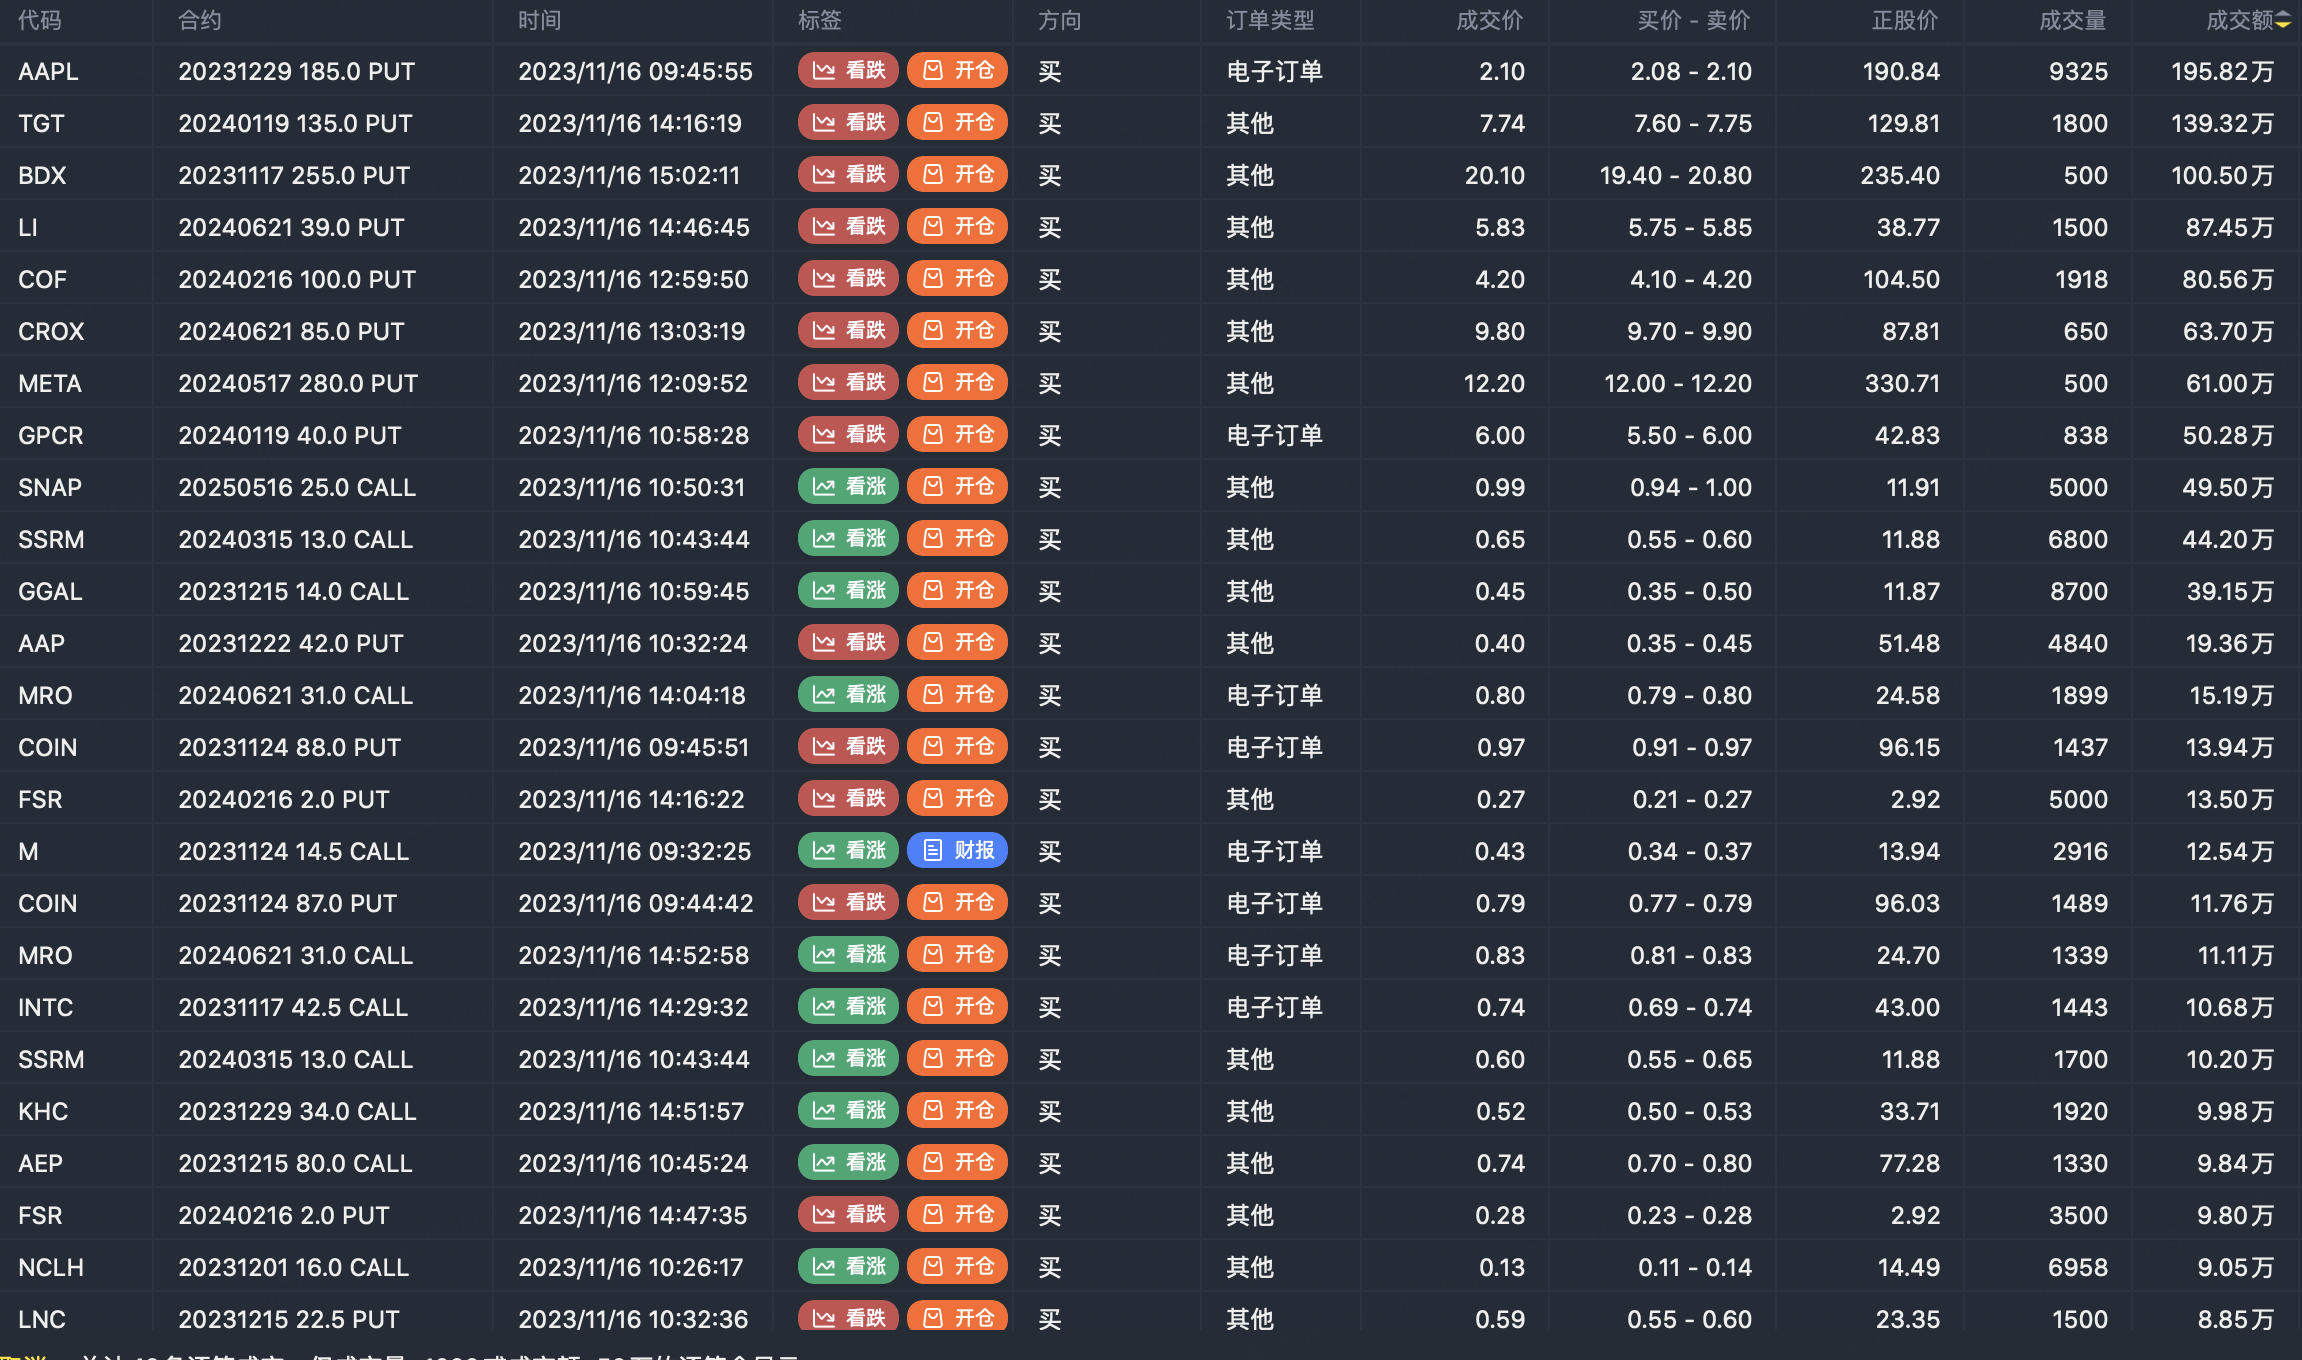This screenshot has width=2302, height=1360.
Task: Click the 看涨 tag in the AEP row
Action: coord(848,1162)
